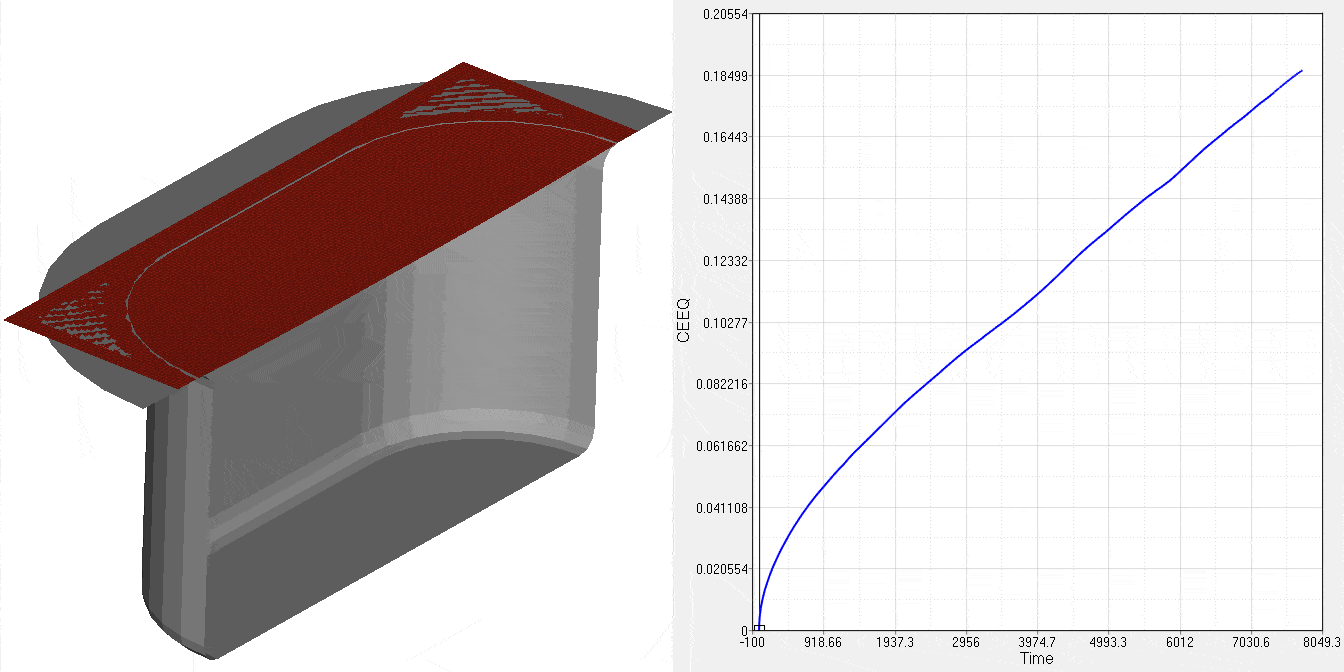Click the x-axis value 3974.7
Screen dimensions: 1344x672
(1037, 643)
